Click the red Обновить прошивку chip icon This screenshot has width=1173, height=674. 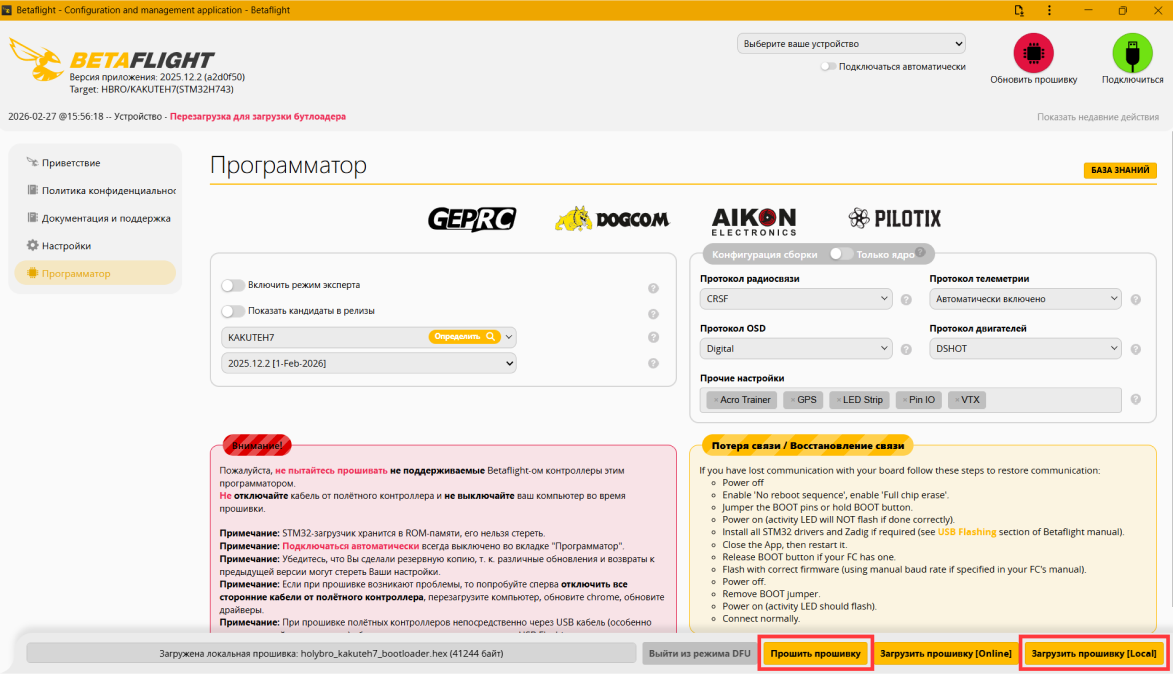[1033, 52]
